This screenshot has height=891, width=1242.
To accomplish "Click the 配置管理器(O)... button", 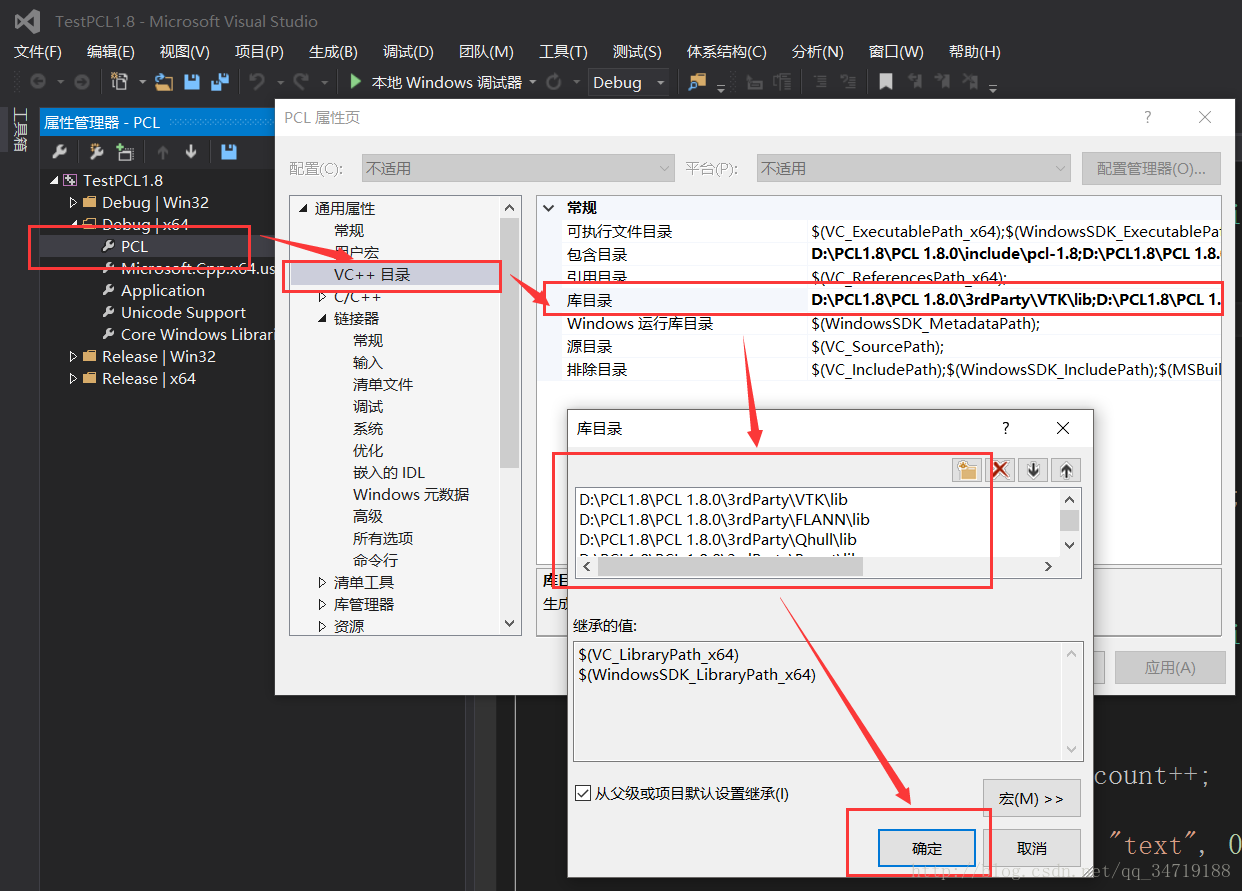I will (1151, 168).
